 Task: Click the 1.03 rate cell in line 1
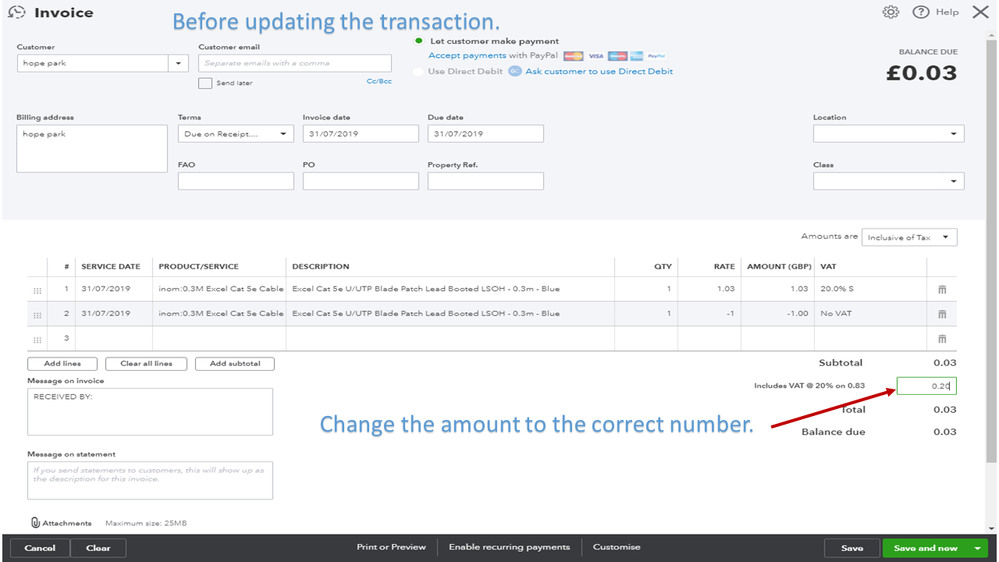707,289
